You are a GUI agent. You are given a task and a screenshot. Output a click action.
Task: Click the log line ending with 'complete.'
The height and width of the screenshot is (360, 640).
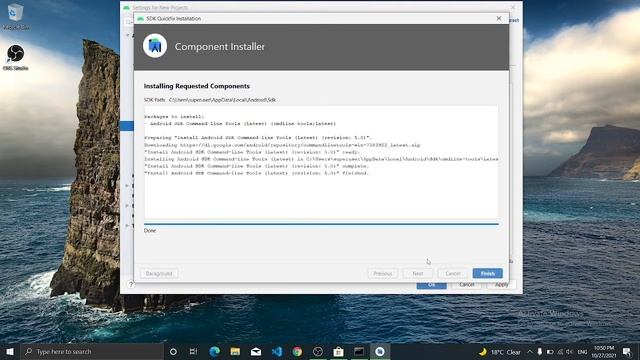tap(256, 166)
